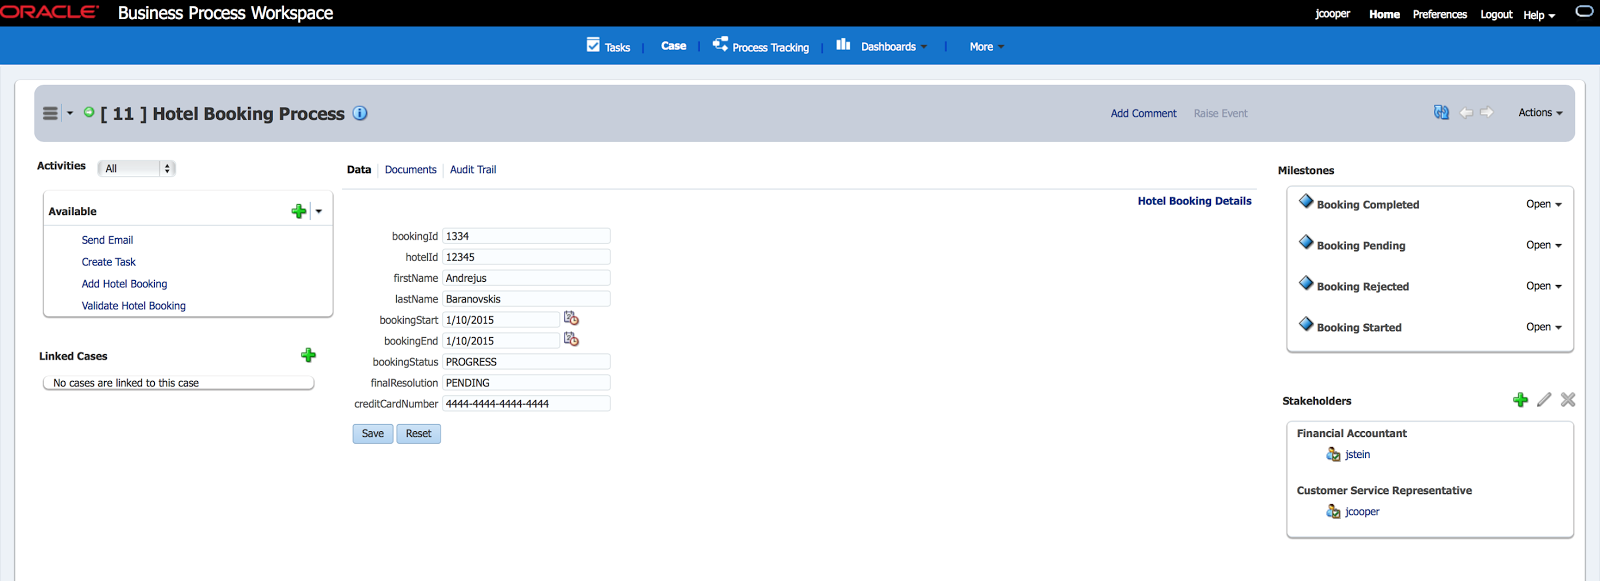Open arrow next to Available plus icon
Viewport: 1600px width, 581px height.
[319, 211]
